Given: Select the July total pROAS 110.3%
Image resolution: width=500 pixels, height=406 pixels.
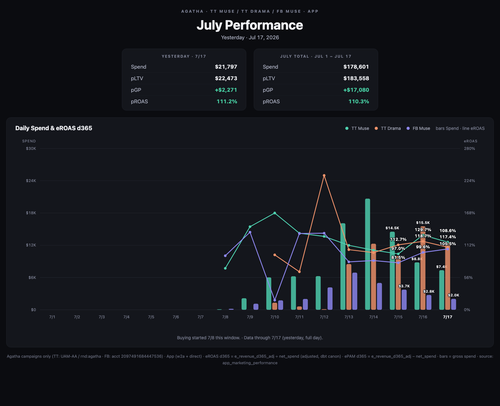Looking at the screenshot, I should point(359,101).
